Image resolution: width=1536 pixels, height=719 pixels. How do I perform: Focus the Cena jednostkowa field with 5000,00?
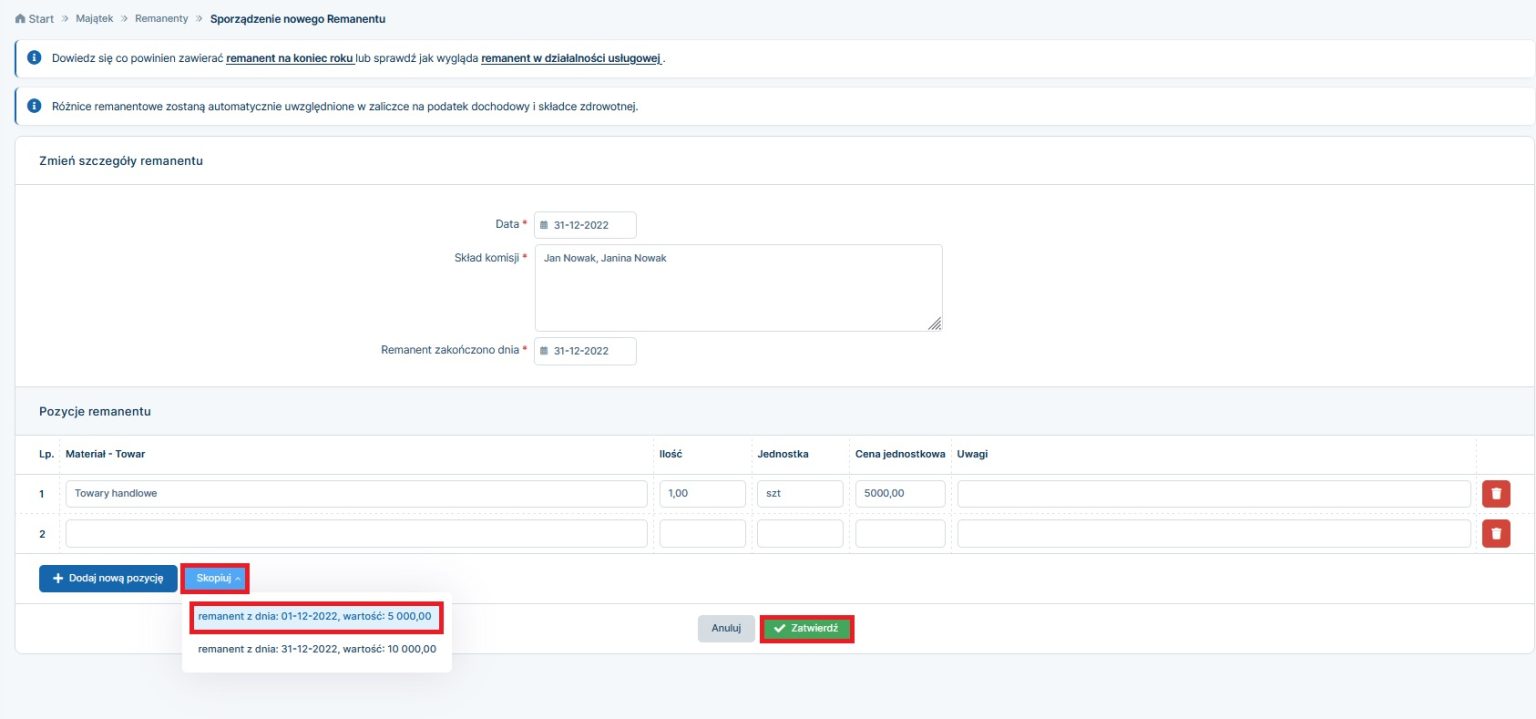click(900, 494)
